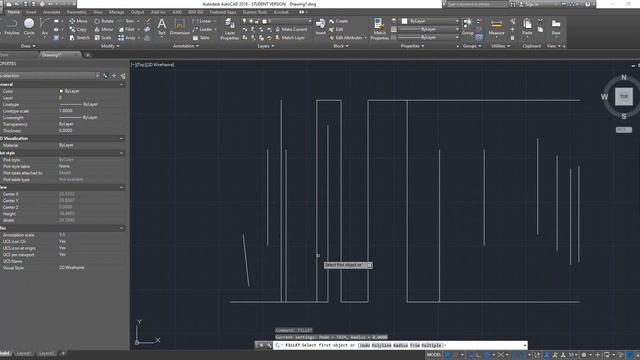Insert a Table annotation
Viewport: 640px width, 360px height.
click(201, 38)
